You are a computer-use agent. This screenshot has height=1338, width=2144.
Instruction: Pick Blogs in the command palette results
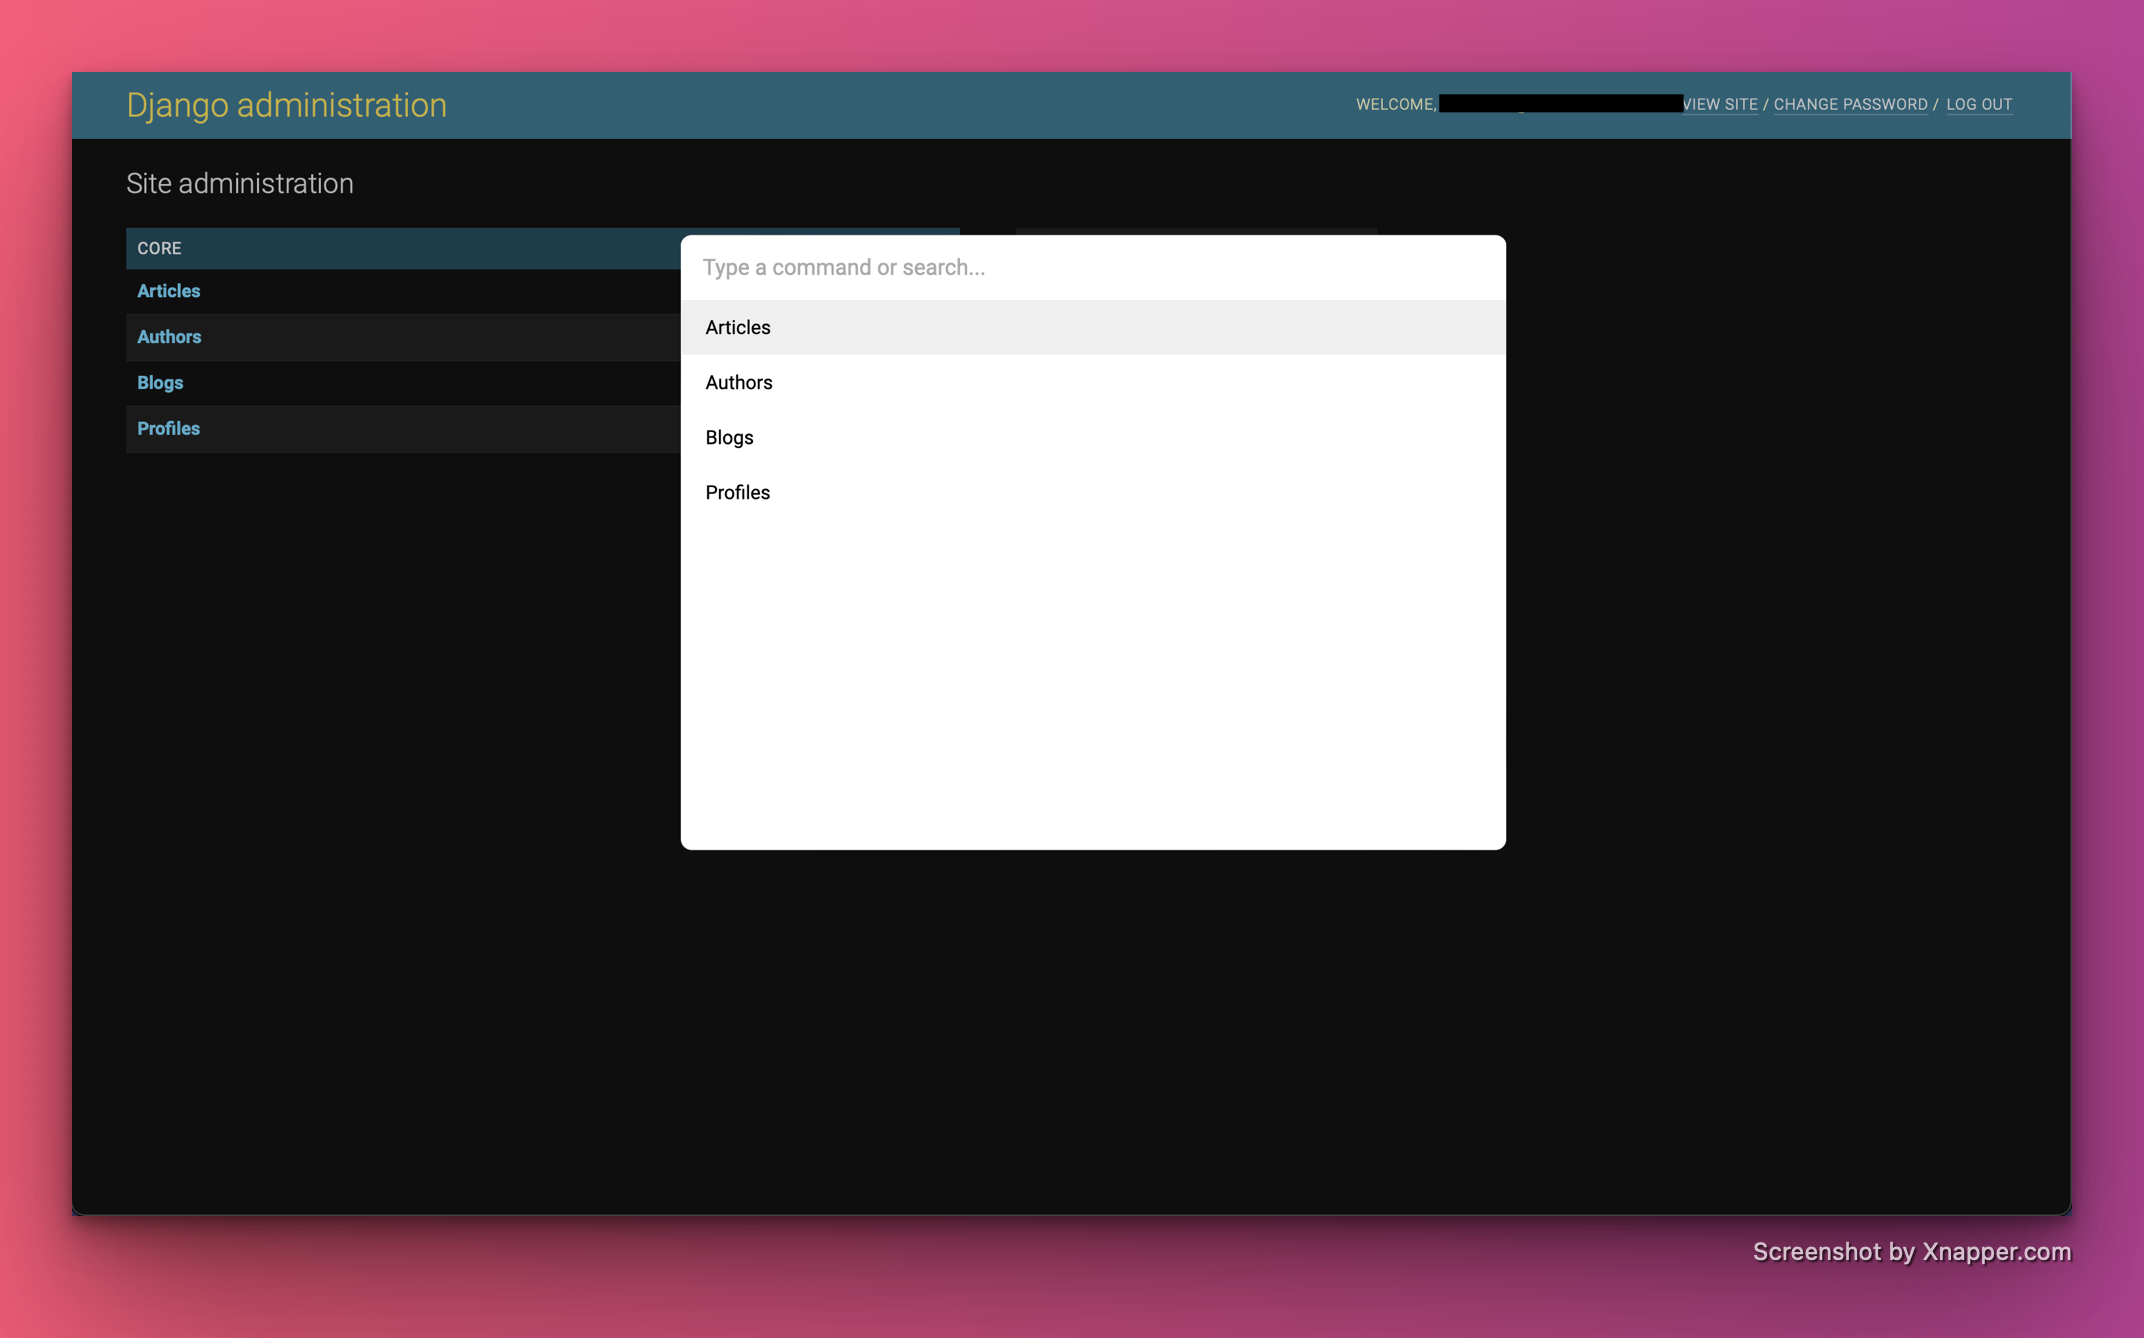729,437
